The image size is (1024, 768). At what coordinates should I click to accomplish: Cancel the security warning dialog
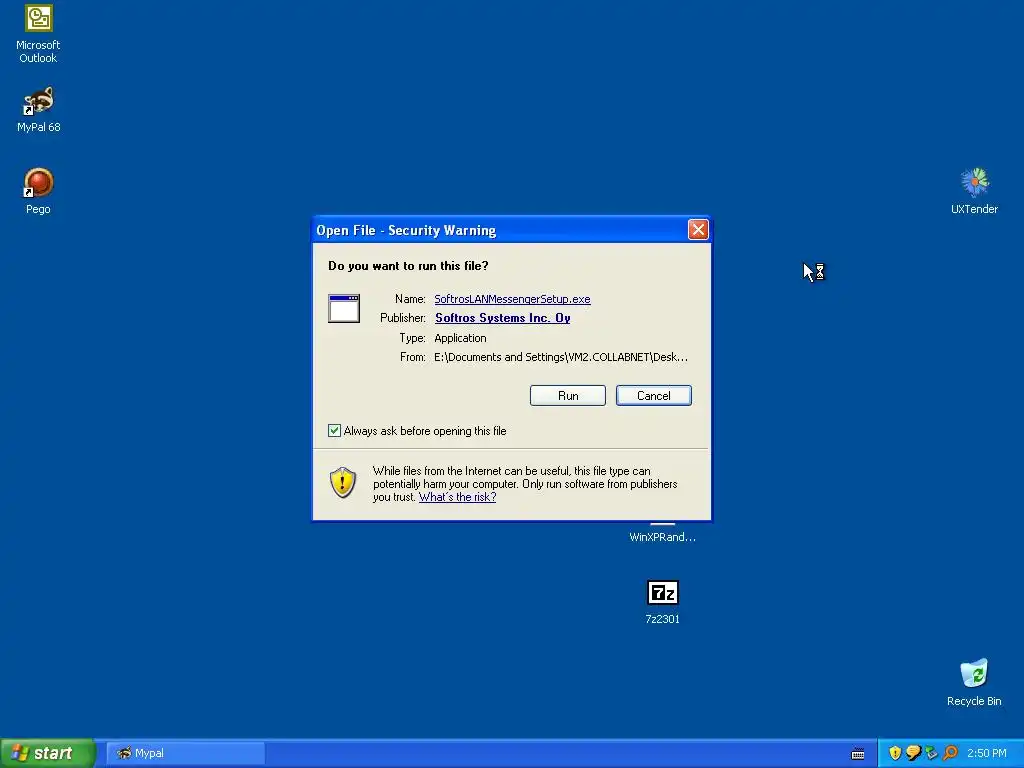pos(654,395)
